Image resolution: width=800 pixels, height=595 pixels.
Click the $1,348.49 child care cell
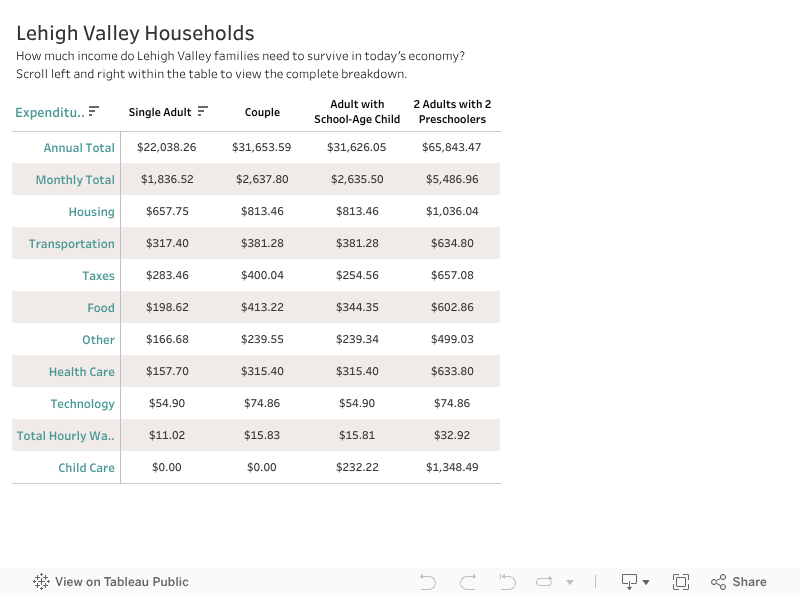(453, 467)
